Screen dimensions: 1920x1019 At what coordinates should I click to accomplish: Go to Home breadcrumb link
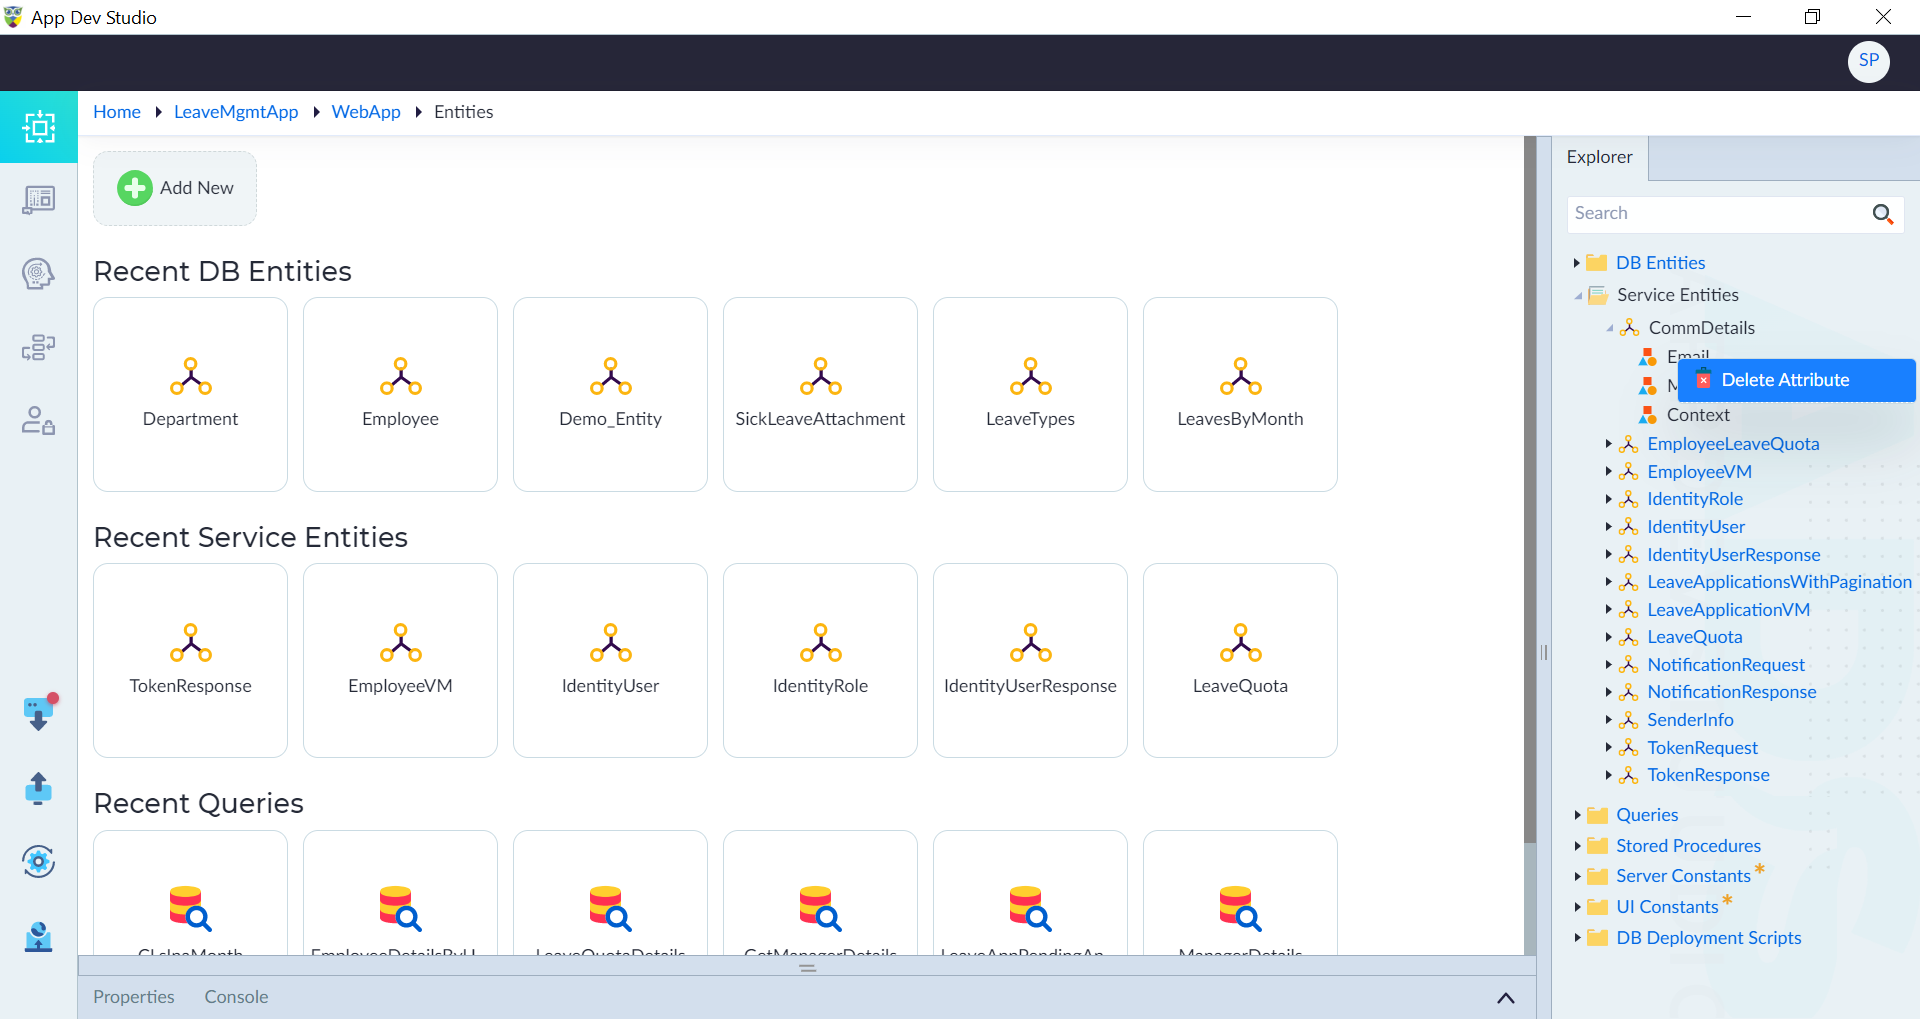[x=117, y=112]
